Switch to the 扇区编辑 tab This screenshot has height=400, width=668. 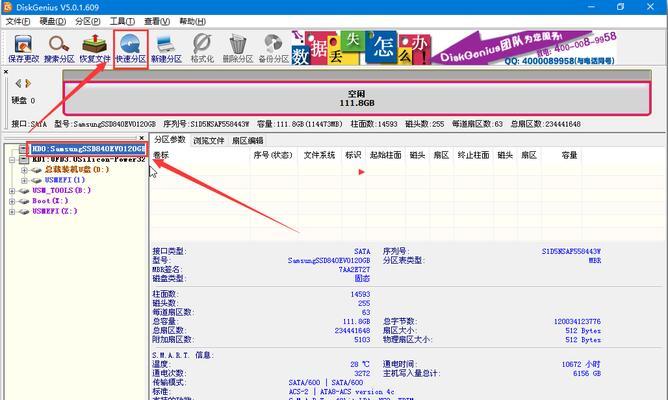pos(248,140)
